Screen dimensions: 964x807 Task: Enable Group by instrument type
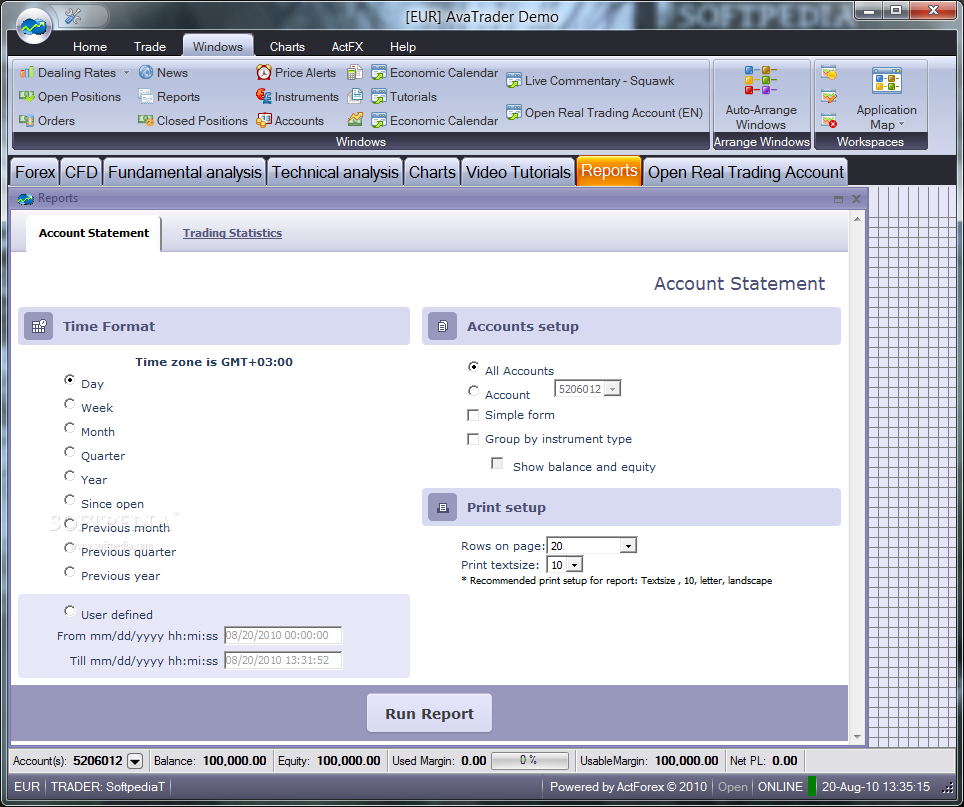pos(473,439)
